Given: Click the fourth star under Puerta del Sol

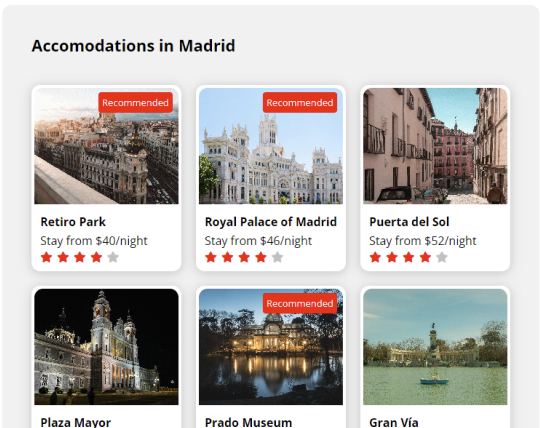Looking at the screenshot, I should (425, 257).
